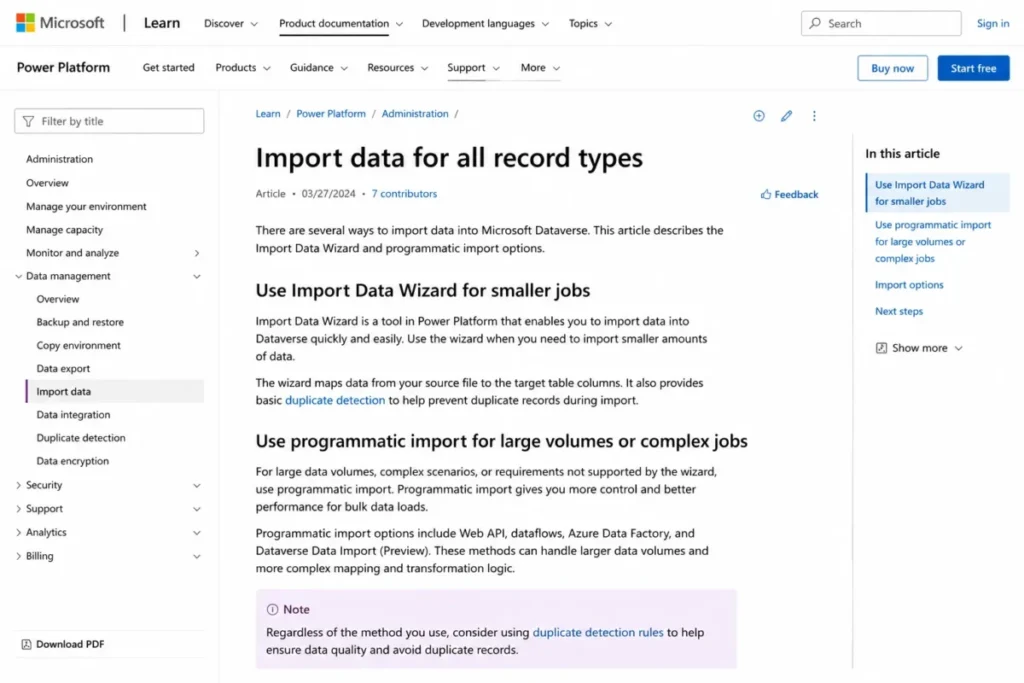Select Administration in sidebar
Image resolution: width=1024 pixels, height=683 pixels.
pyautogui.click(x=59, y=159)
